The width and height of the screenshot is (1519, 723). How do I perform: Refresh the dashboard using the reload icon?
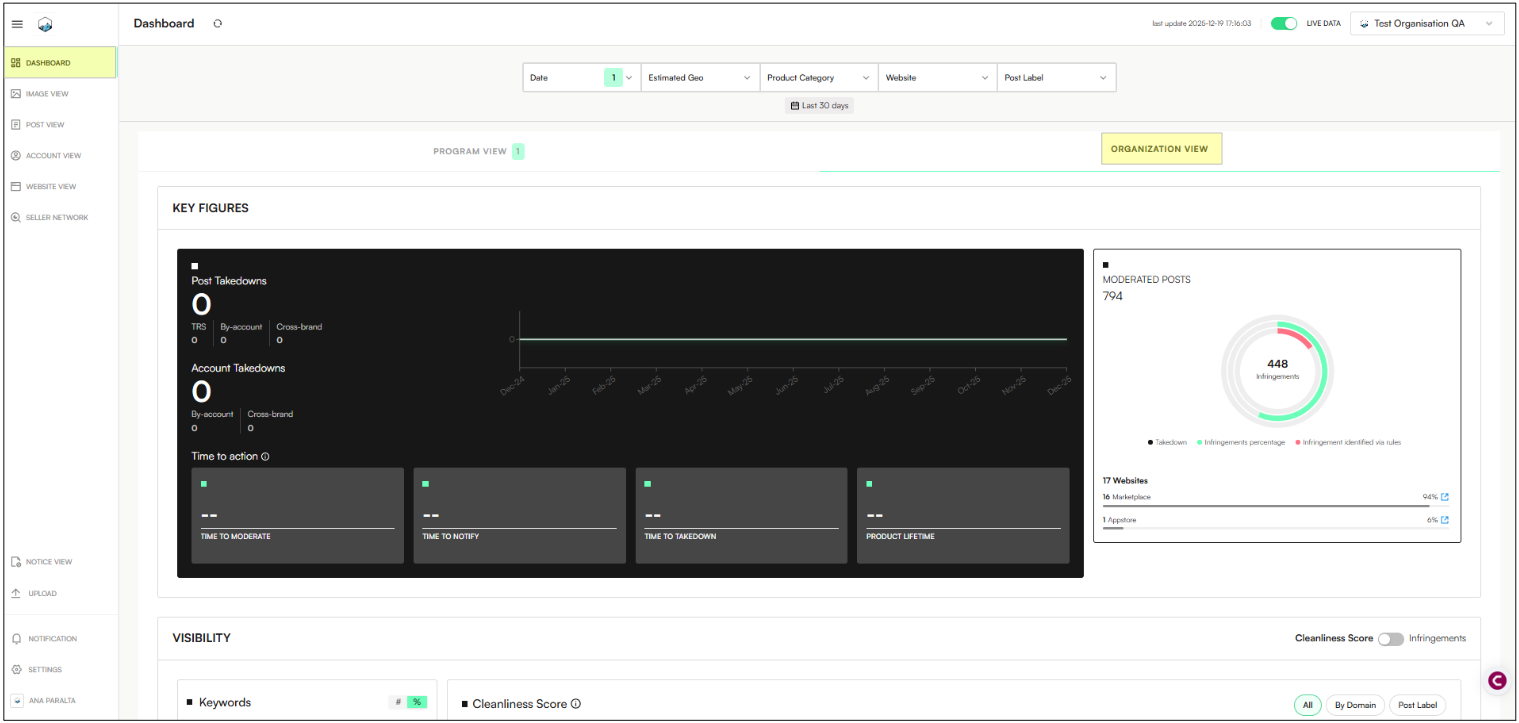218,23
